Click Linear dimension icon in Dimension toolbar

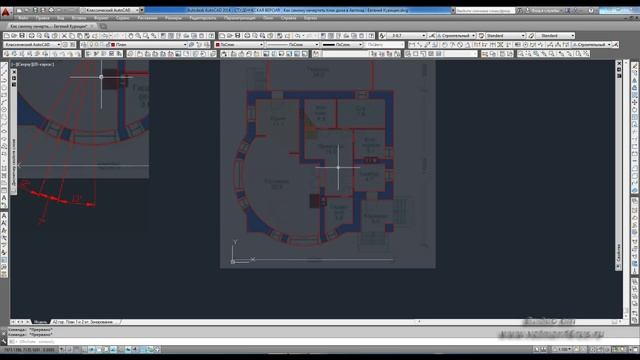pyautogui.click(x=412, y=44)
